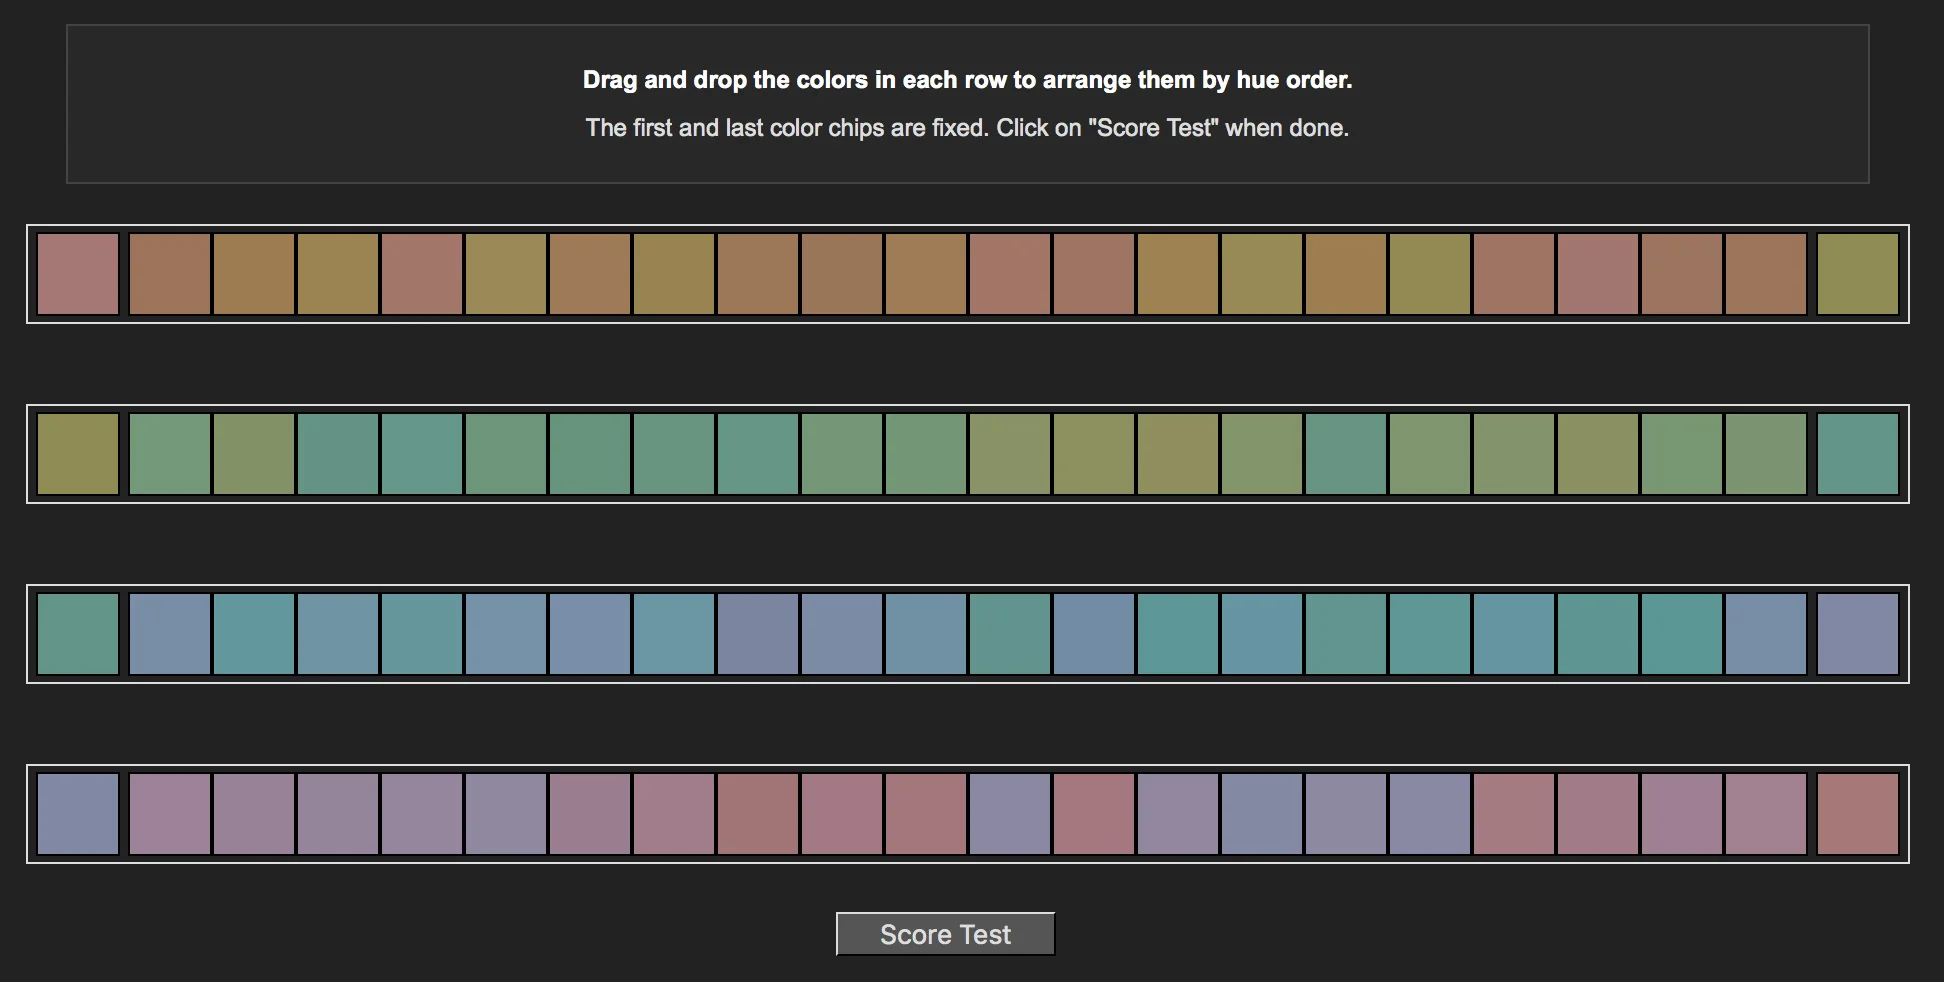1944x982 pixels.
Task: Pick the second chip in the green row
Action: 170,454
